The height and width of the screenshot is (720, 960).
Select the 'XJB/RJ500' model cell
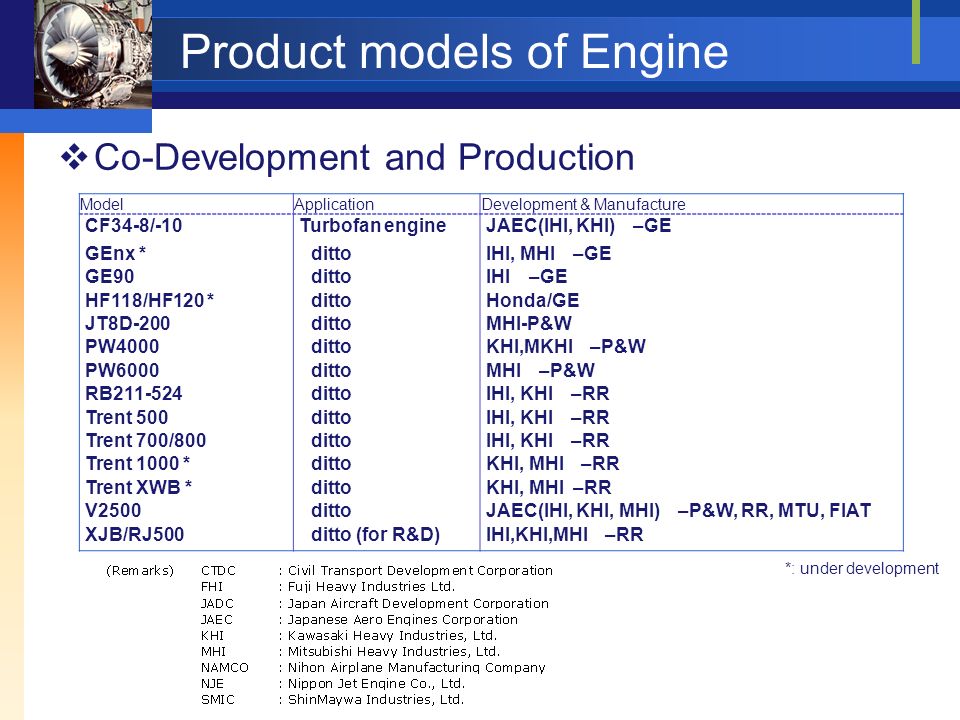click(x=134, y=534)
